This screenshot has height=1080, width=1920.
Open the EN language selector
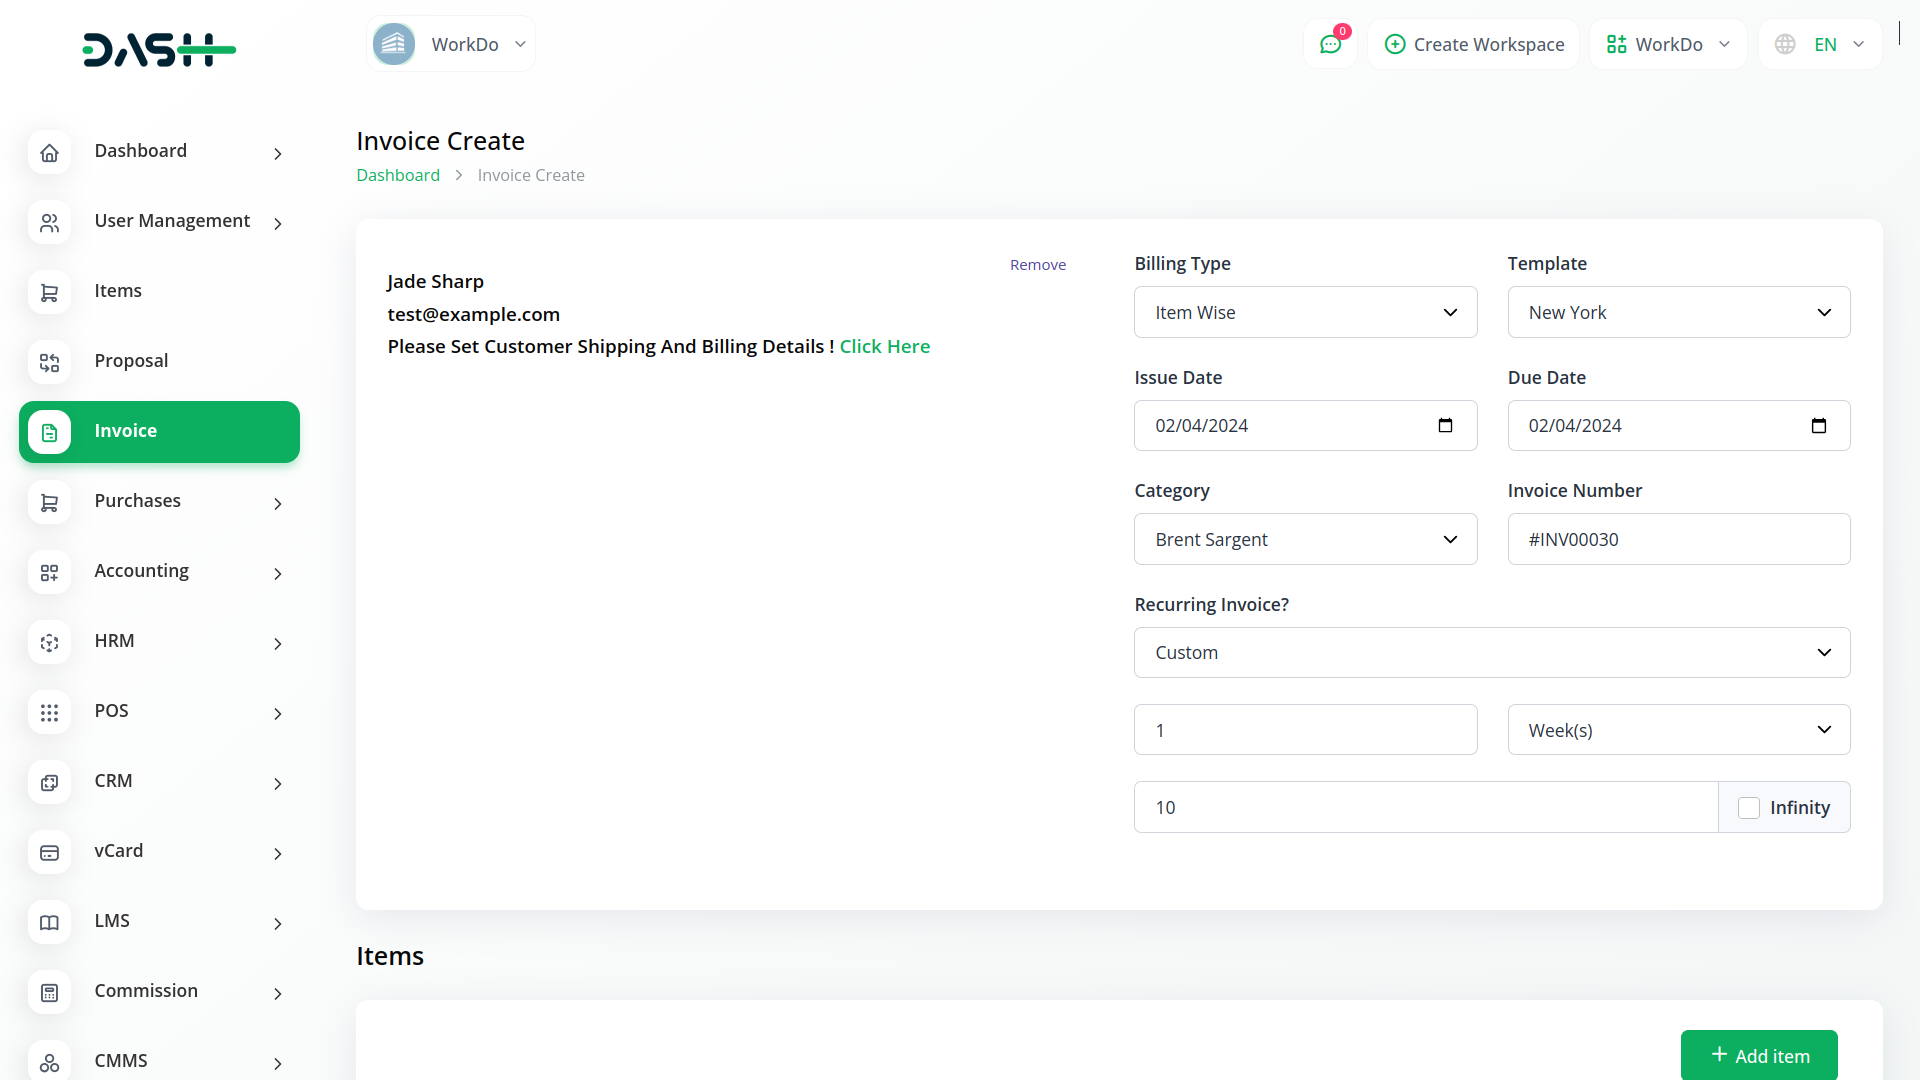pos(1822,45)
